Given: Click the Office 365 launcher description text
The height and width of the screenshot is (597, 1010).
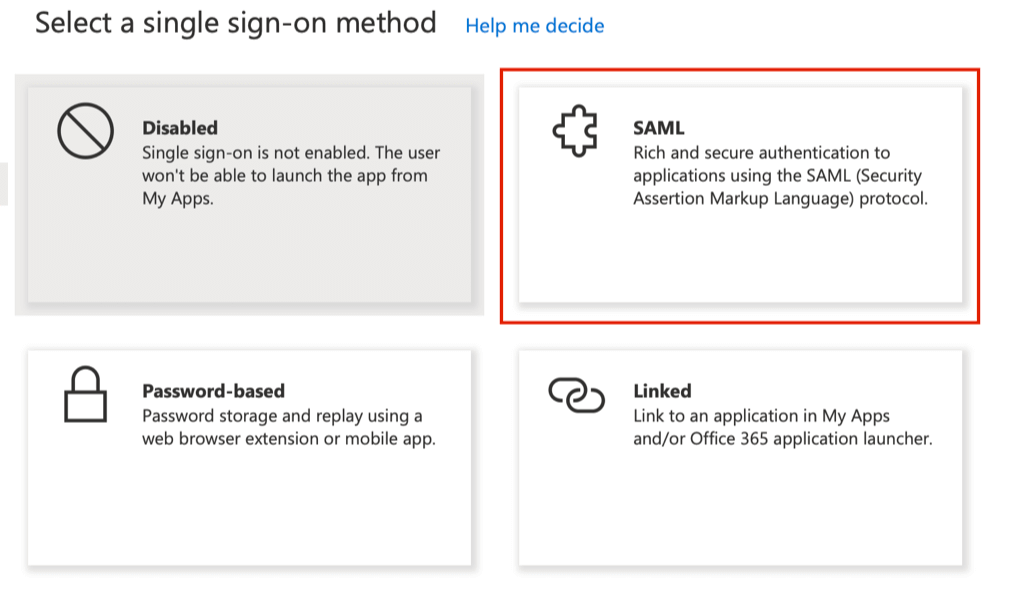Looking at the screenshot, I should click(783, 427).
